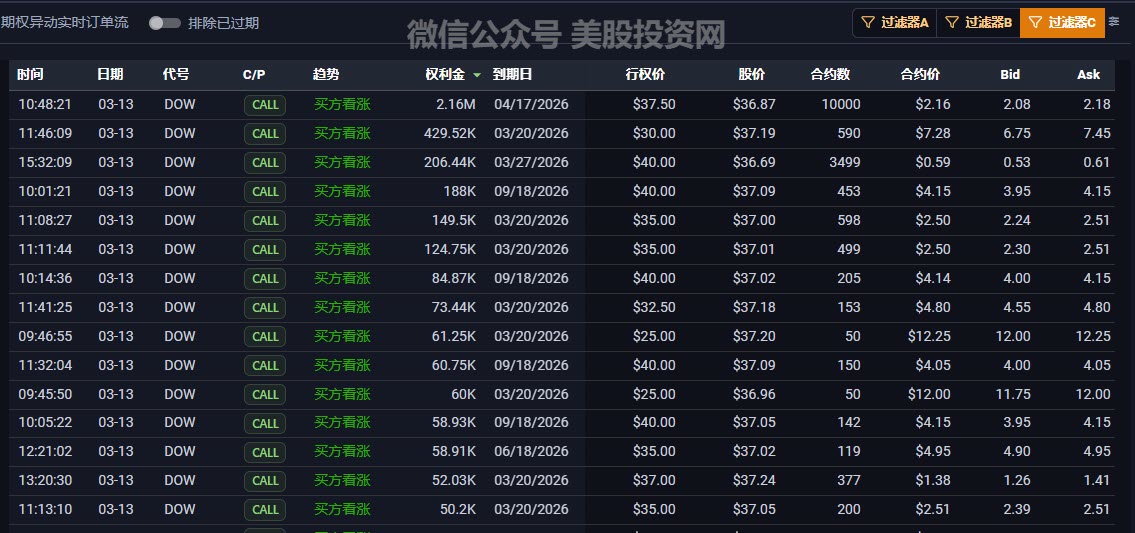The image size is (1135, 533).
Task: Open the filter settings sliders icon
Action: pyautogui.click(x=1115, y=22)
